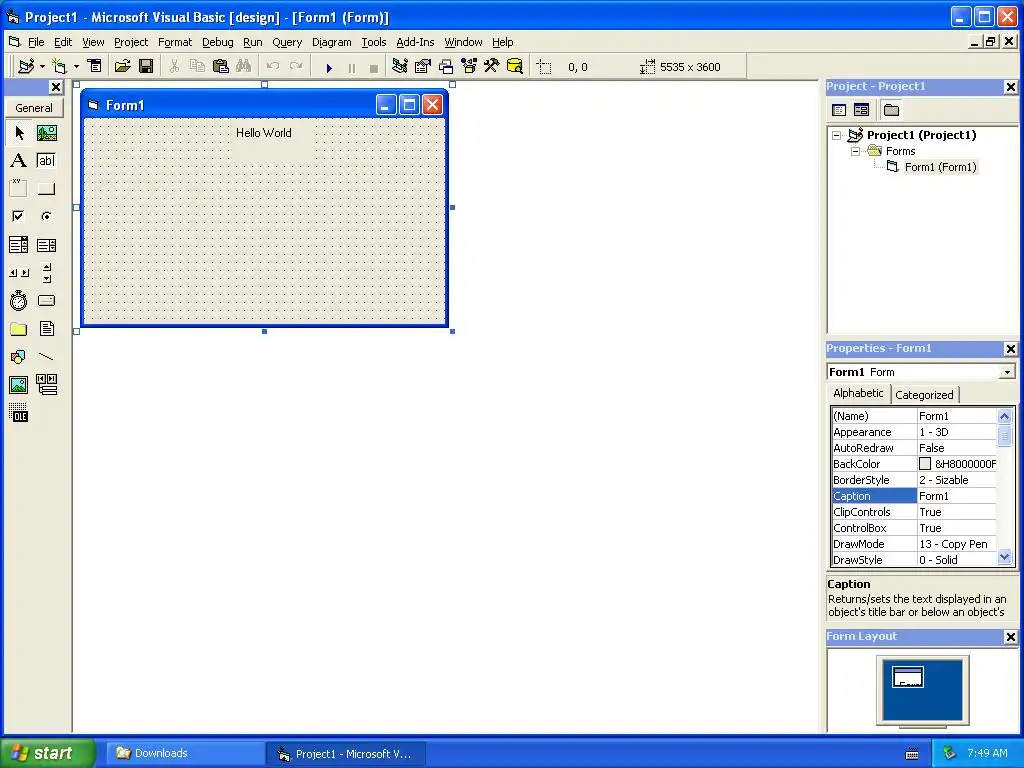Screen dimensions: 1024x768
Task: Select the Label control tool
Action: click(19, 161)
